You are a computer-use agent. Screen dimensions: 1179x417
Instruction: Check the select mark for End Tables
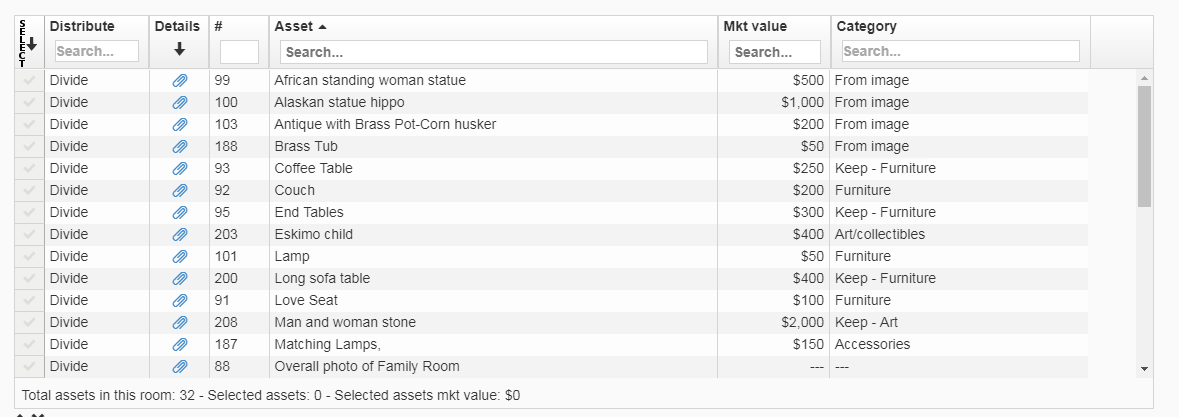click(x=29, y=212)
